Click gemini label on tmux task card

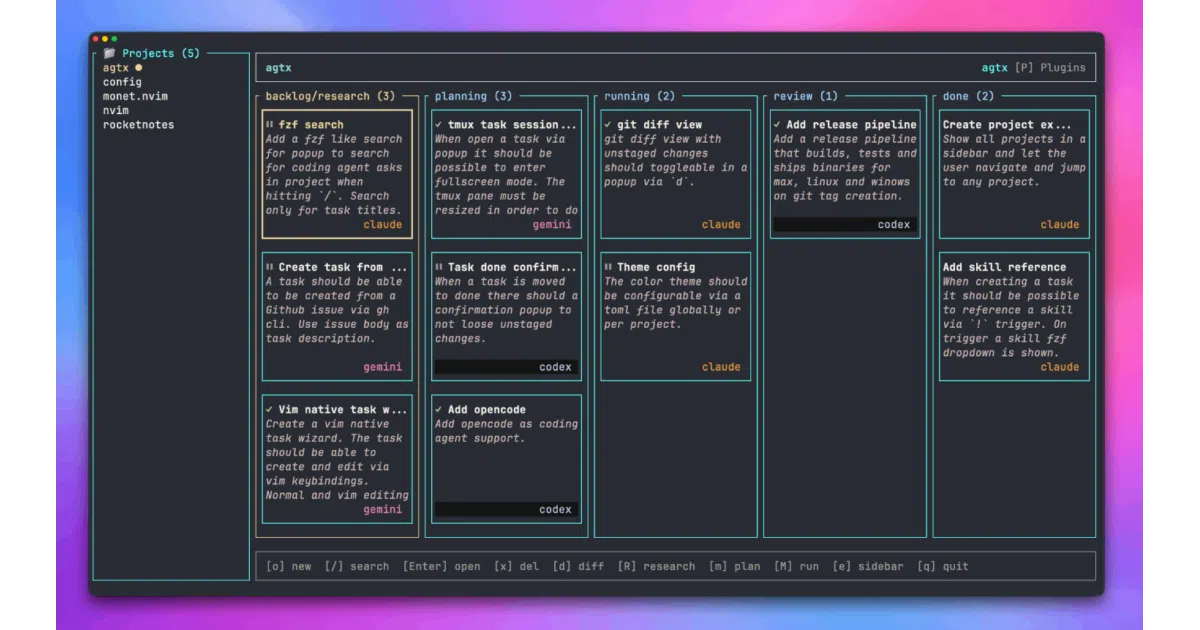point(552,225)
